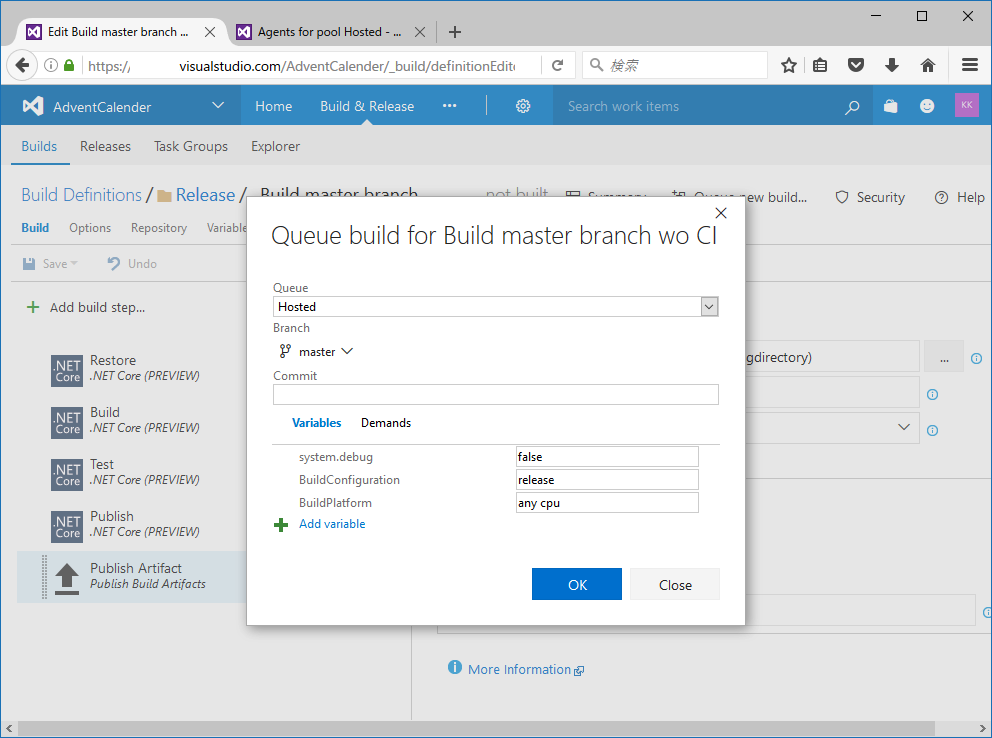Click the green plus next to Add variable
The width and height of the screenshot is (992, 738).
click(281, 525)
